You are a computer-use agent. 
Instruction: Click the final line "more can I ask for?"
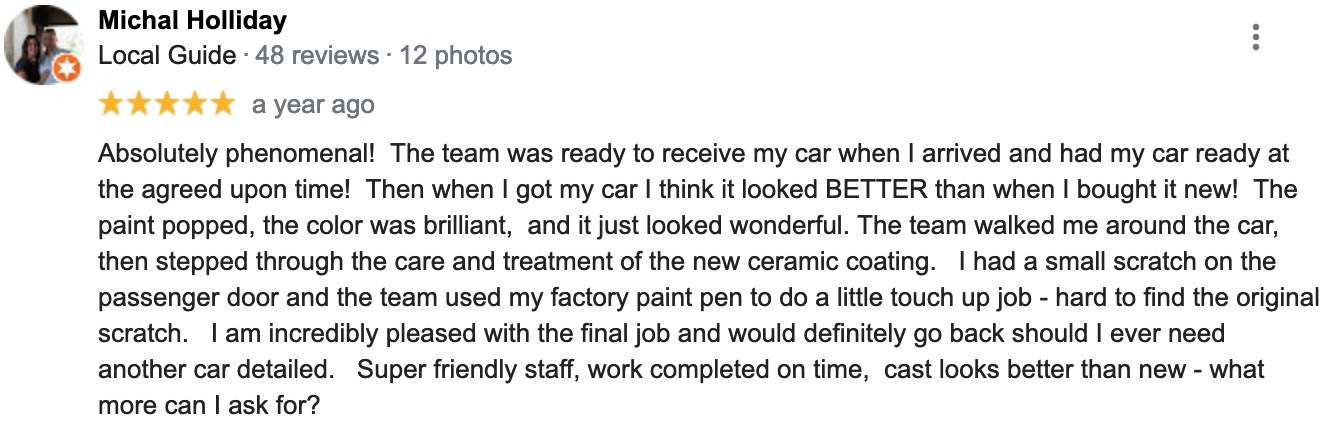pyautogui.click(x=209, y=406)
